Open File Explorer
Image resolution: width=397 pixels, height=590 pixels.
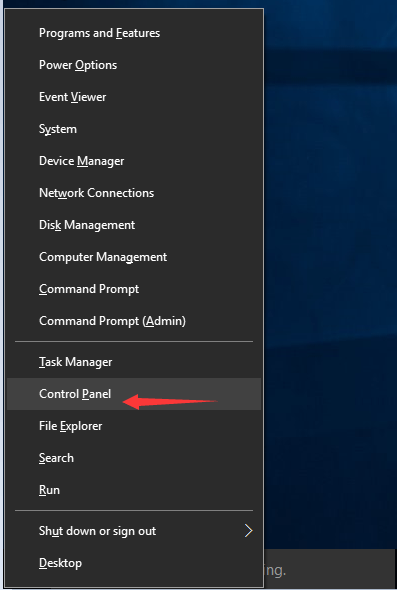134,426
